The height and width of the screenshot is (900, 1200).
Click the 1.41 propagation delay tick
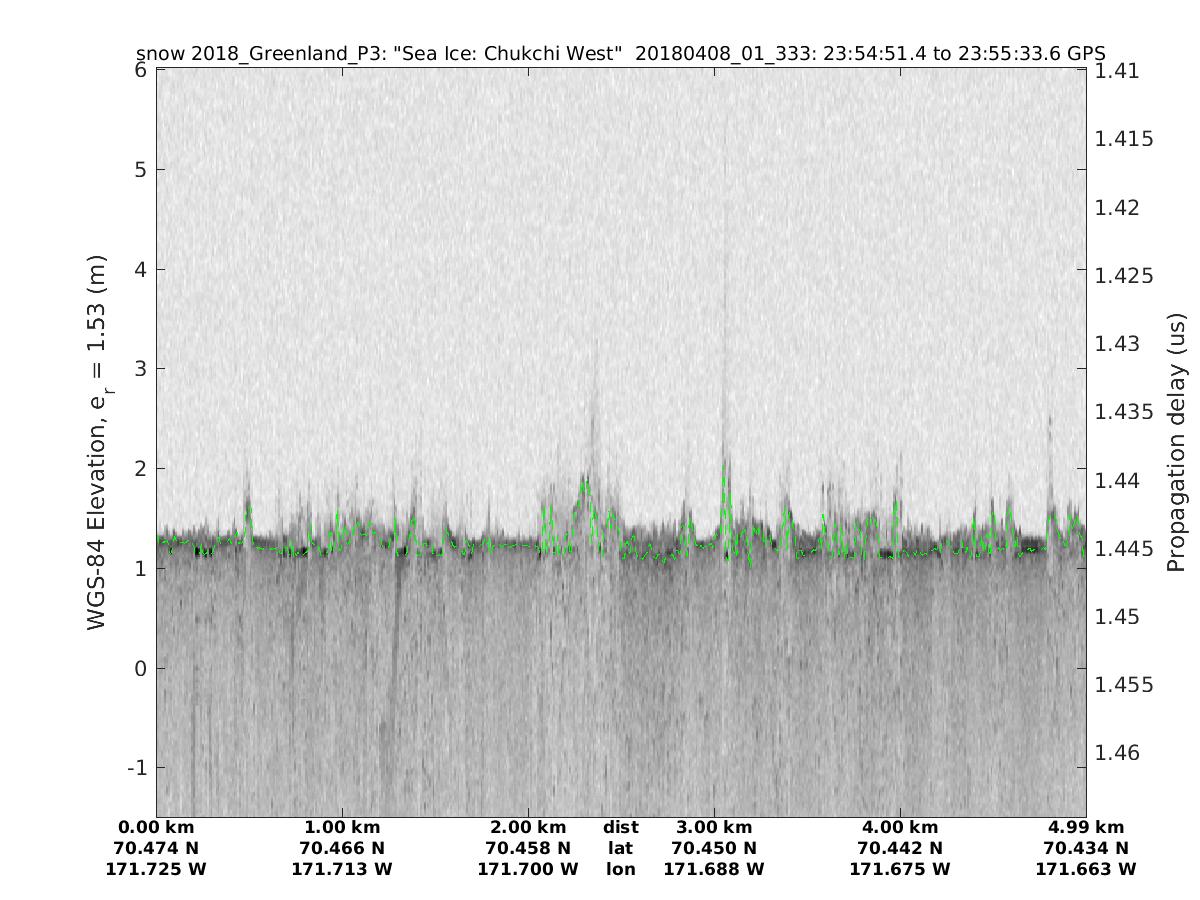click(1117, 71)
